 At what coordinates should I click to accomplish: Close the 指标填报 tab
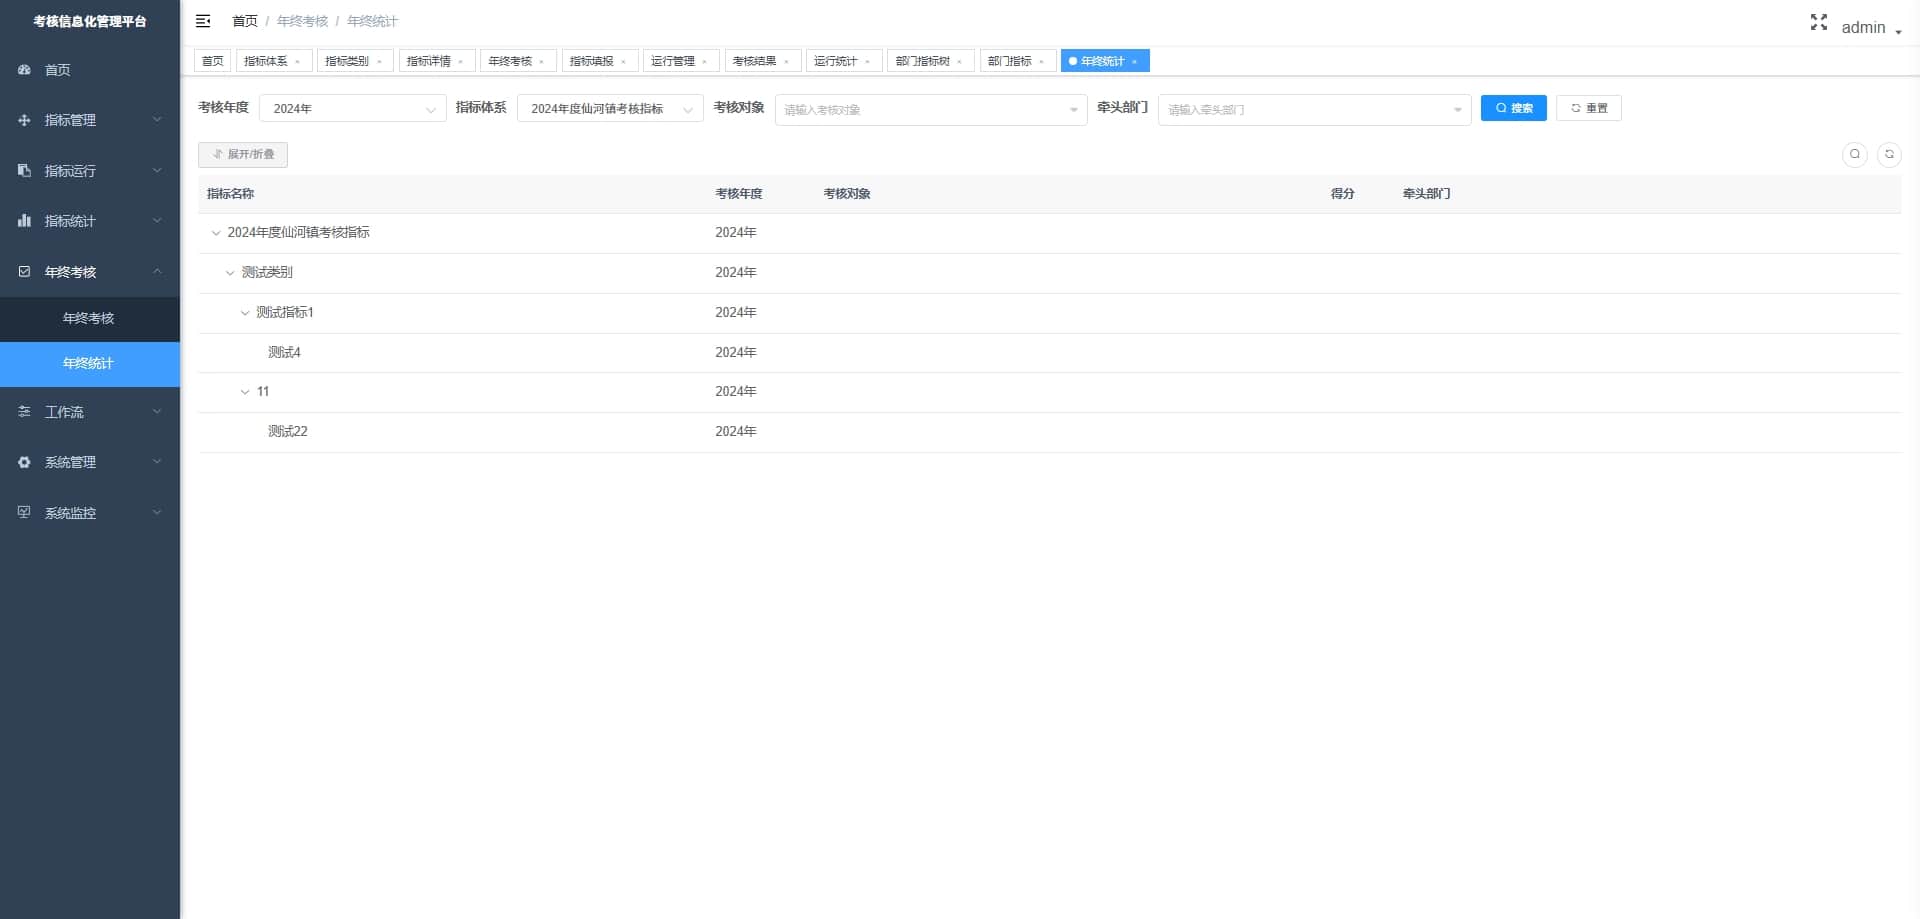pyautogui.click(x=624, y=62)
